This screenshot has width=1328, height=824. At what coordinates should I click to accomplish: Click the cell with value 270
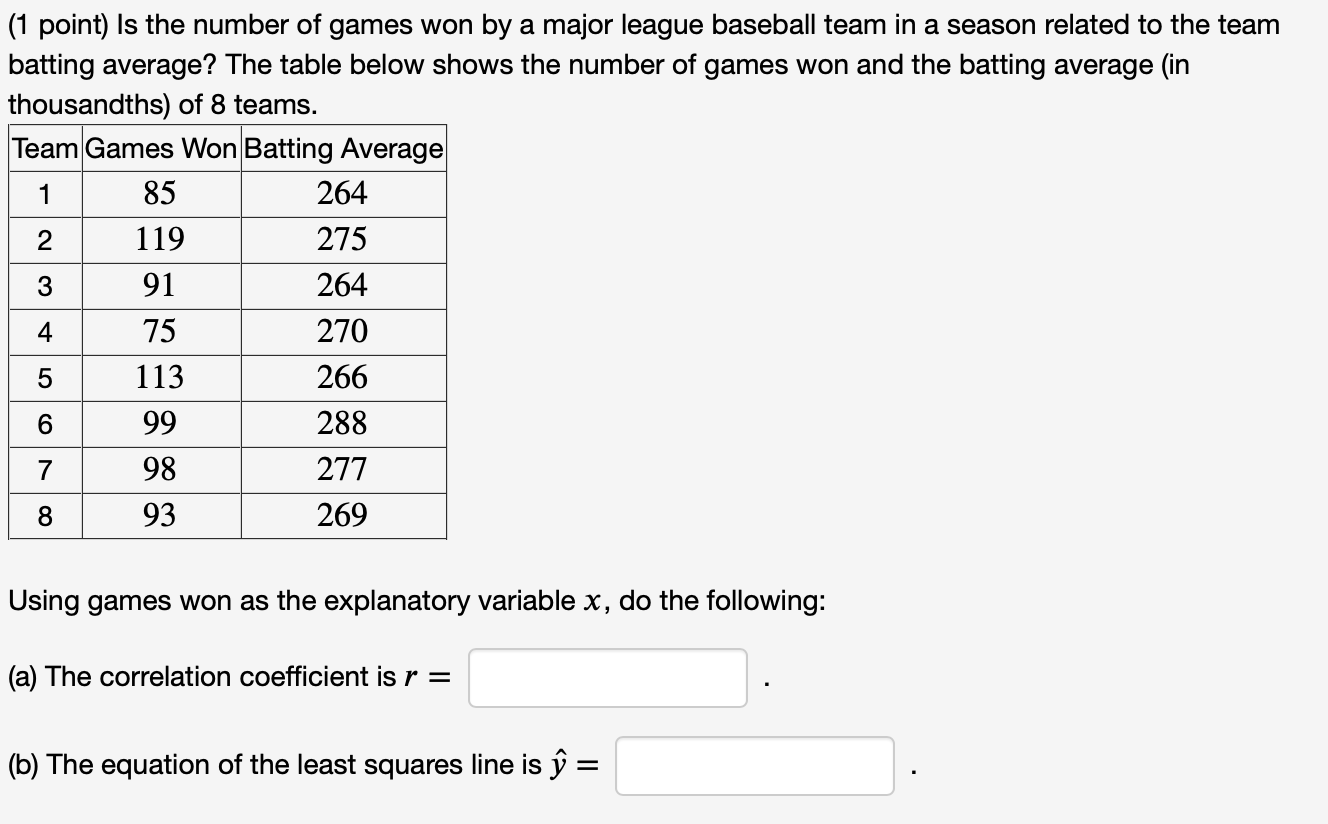[x=343, y=331]
